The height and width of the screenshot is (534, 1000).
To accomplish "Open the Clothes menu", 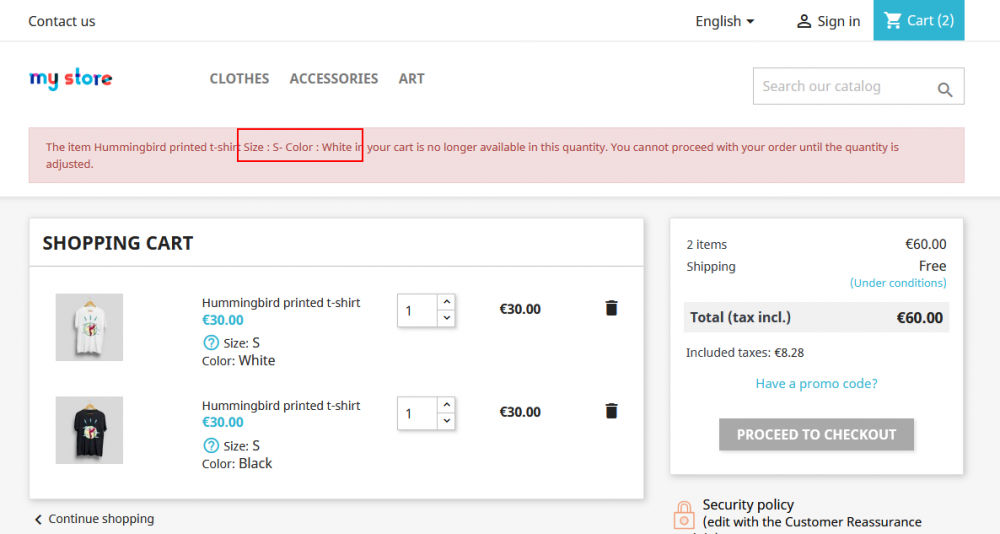I will [239, 79].
